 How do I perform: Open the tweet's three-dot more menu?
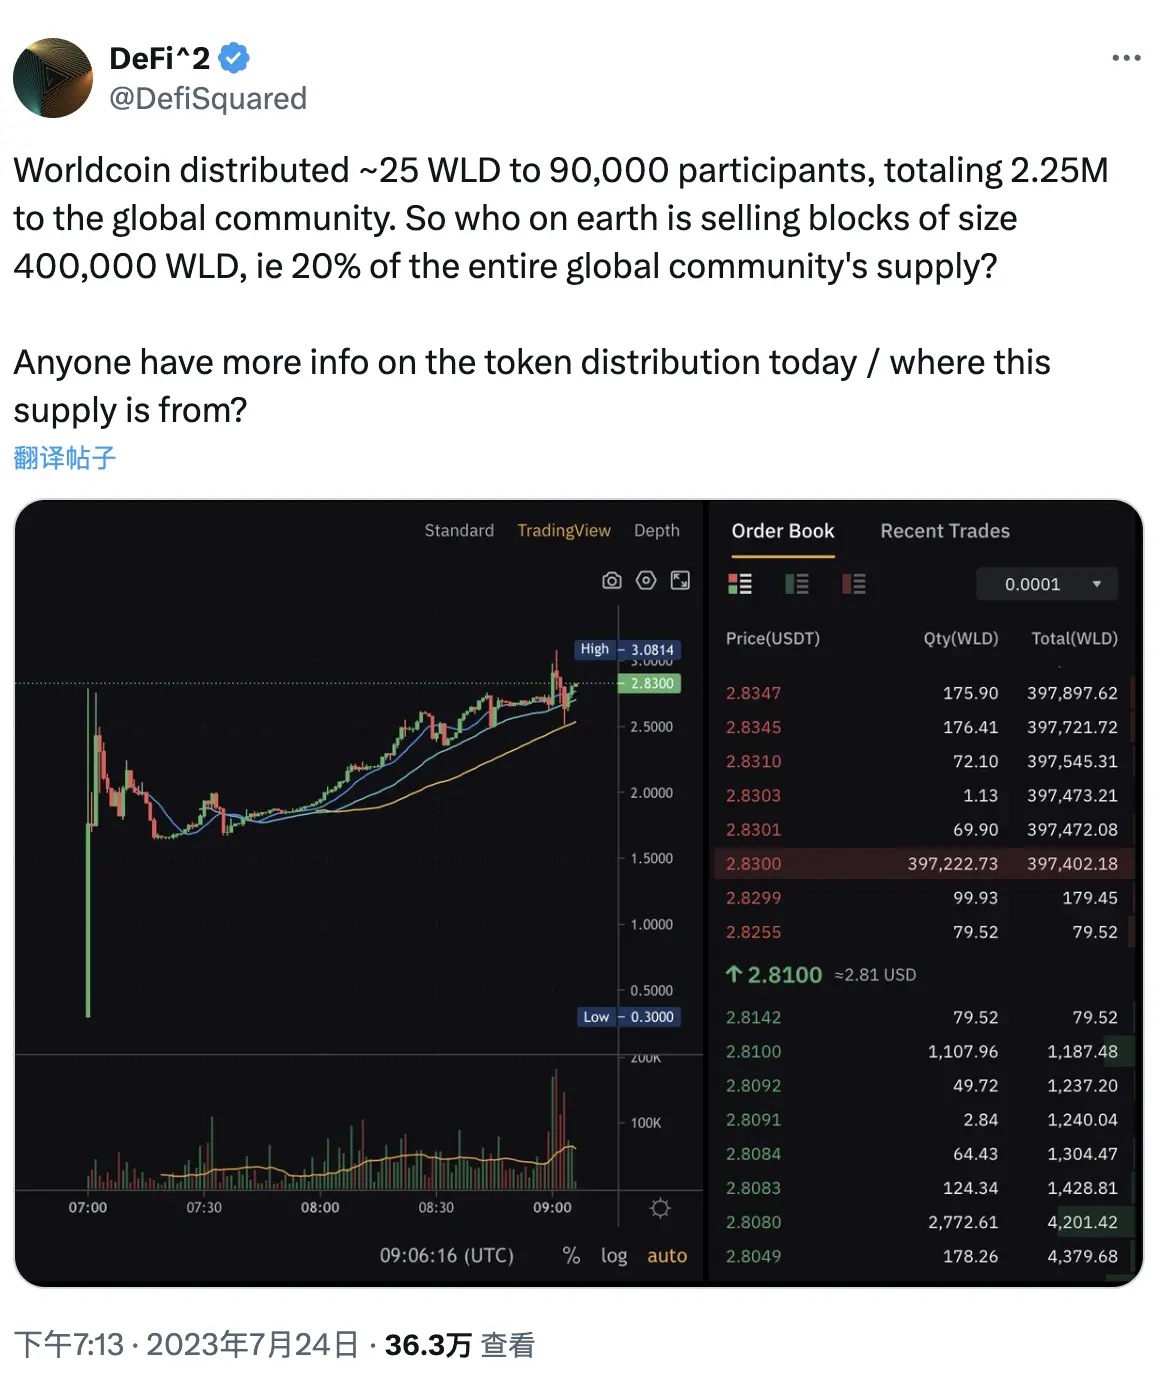pyautogui.click(x=1126, y=58)
